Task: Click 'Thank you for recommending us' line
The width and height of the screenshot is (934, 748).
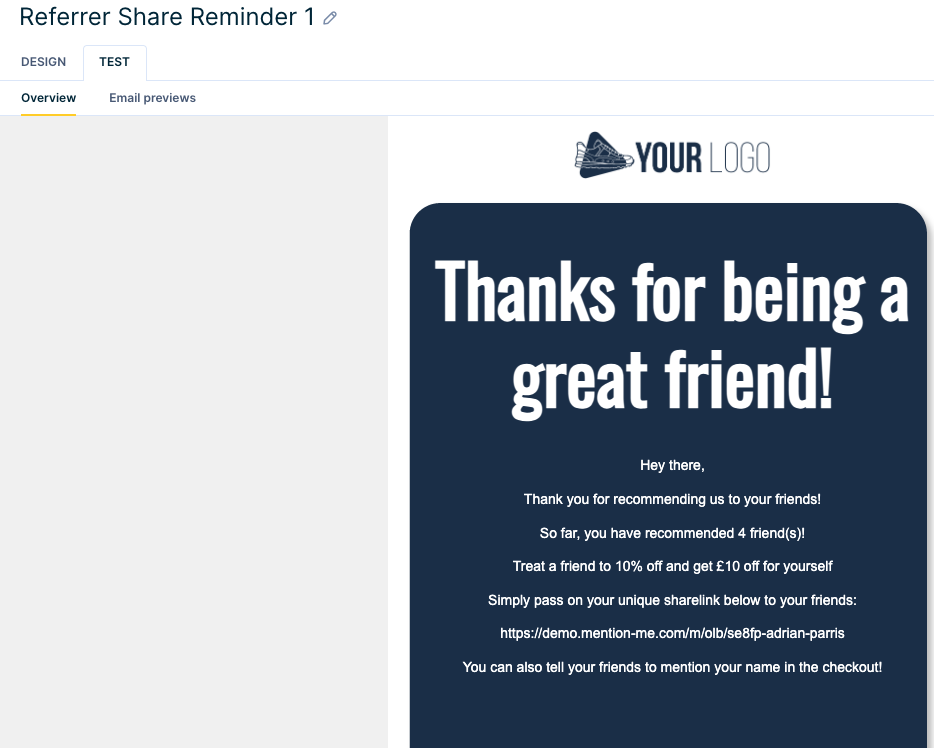Action: (x=672, y=499)
